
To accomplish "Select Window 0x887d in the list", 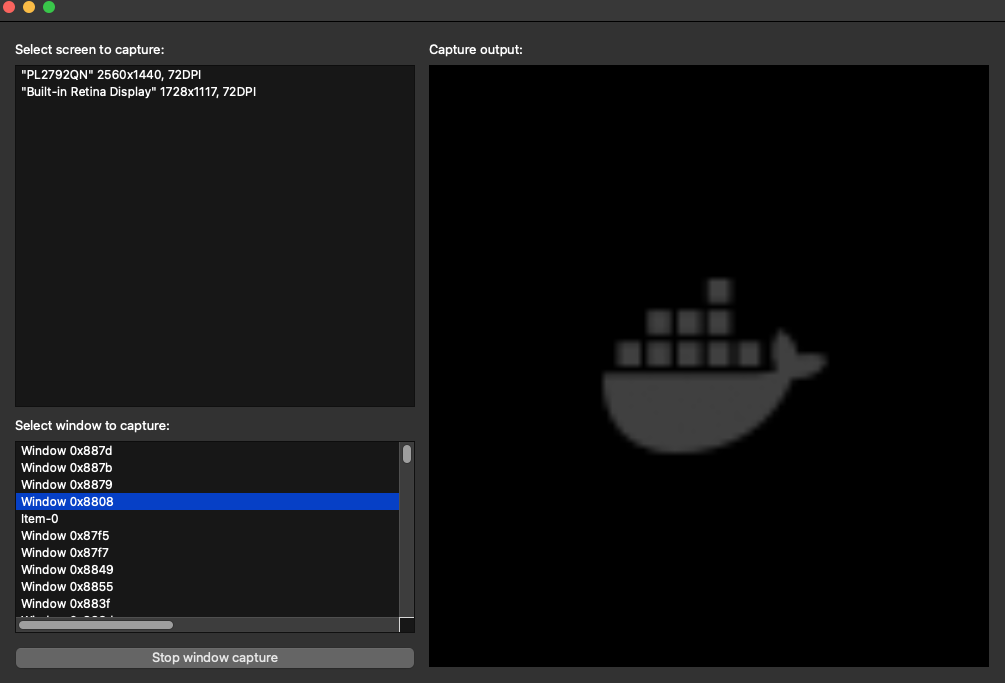I will point(207,450).
